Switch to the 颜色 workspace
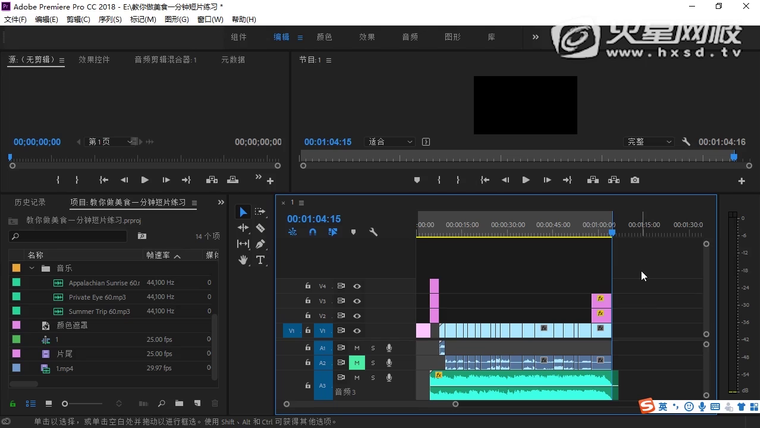The height and width of the screenshot is (428, 760). (324, 37)
